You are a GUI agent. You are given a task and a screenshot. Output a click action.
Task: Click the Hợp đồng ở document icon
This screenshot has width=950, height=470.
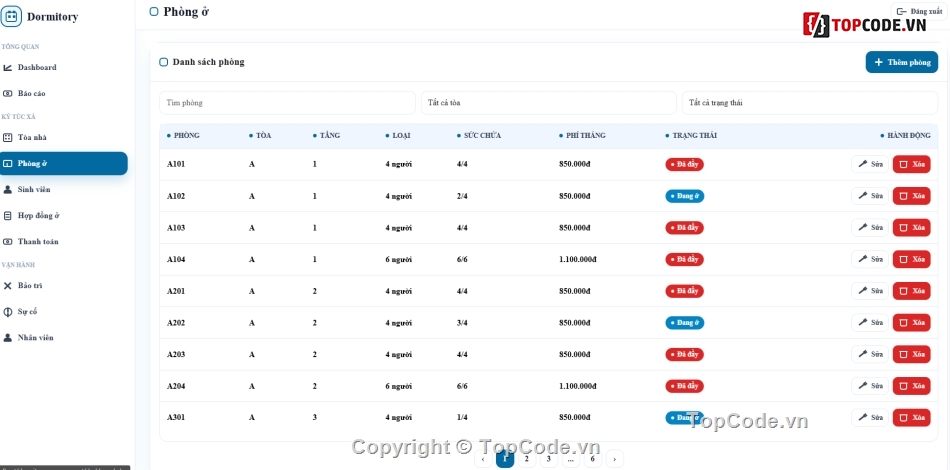7,216
